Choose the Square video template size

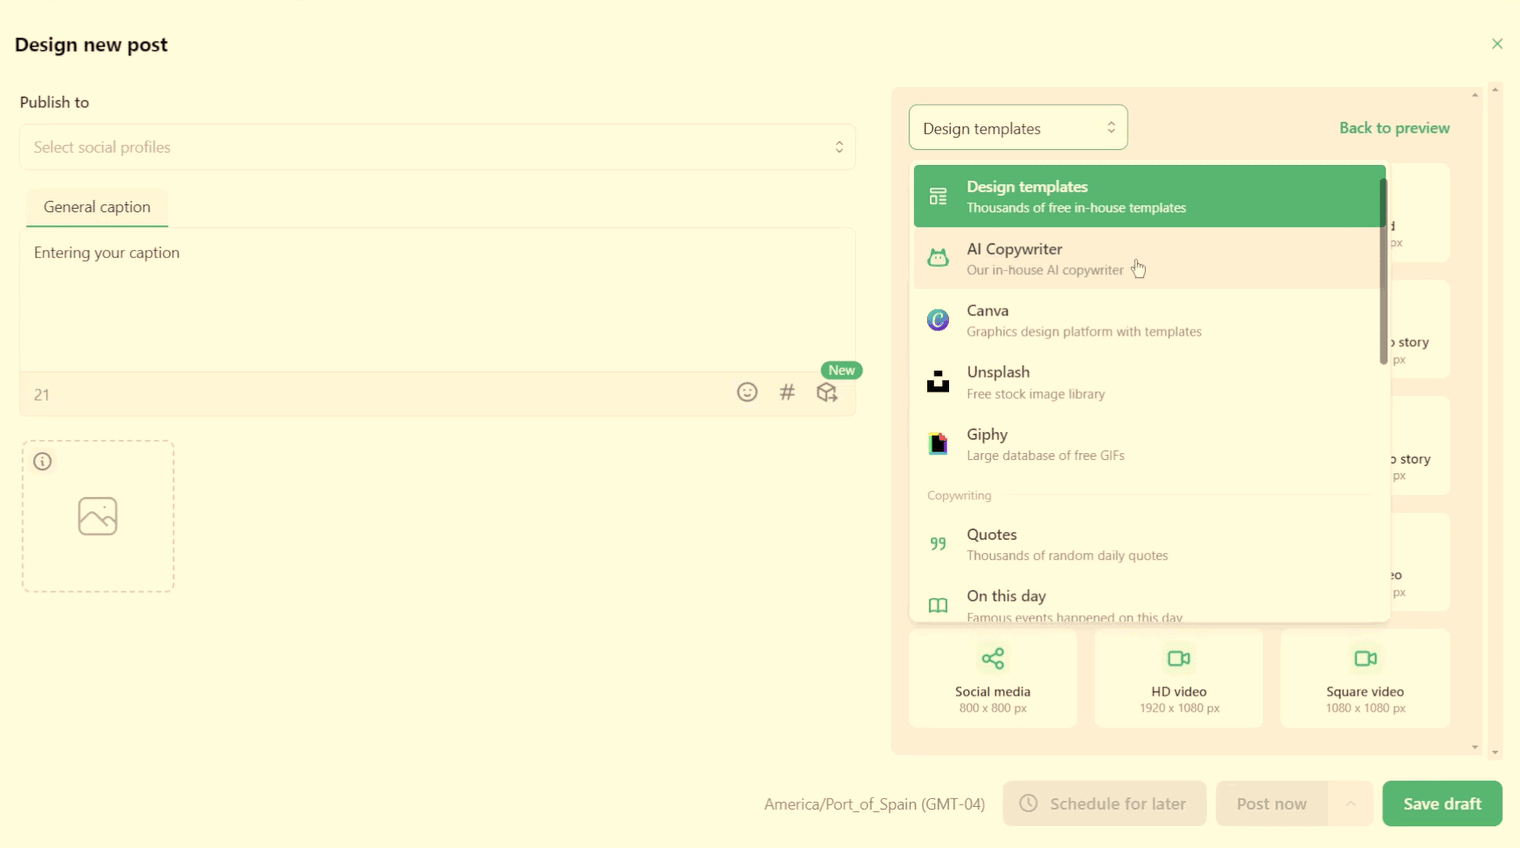tap(1364, 679)
